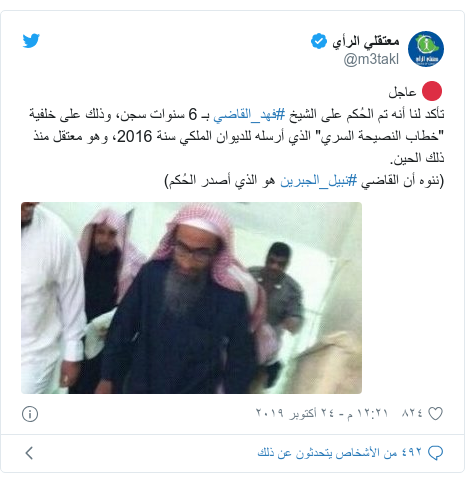Expand conversation with left chevron arrow
Viewport: 465px width, 482px height.
[29, 453]
